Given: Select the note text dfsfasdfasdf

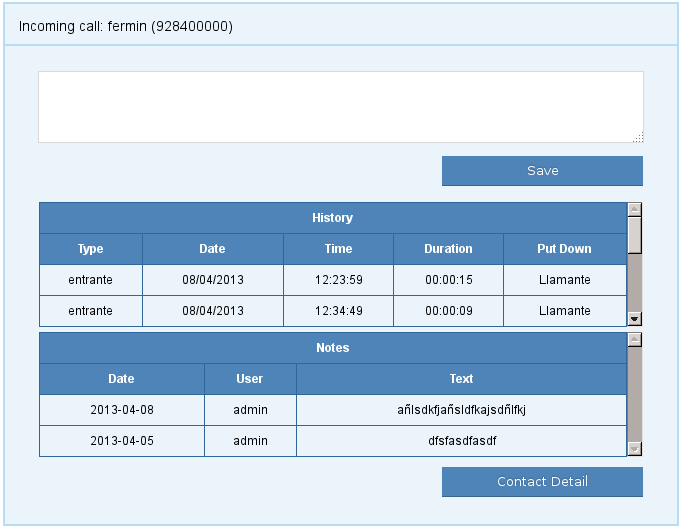Looking at the screenshot, I should (x=461, y=441).
